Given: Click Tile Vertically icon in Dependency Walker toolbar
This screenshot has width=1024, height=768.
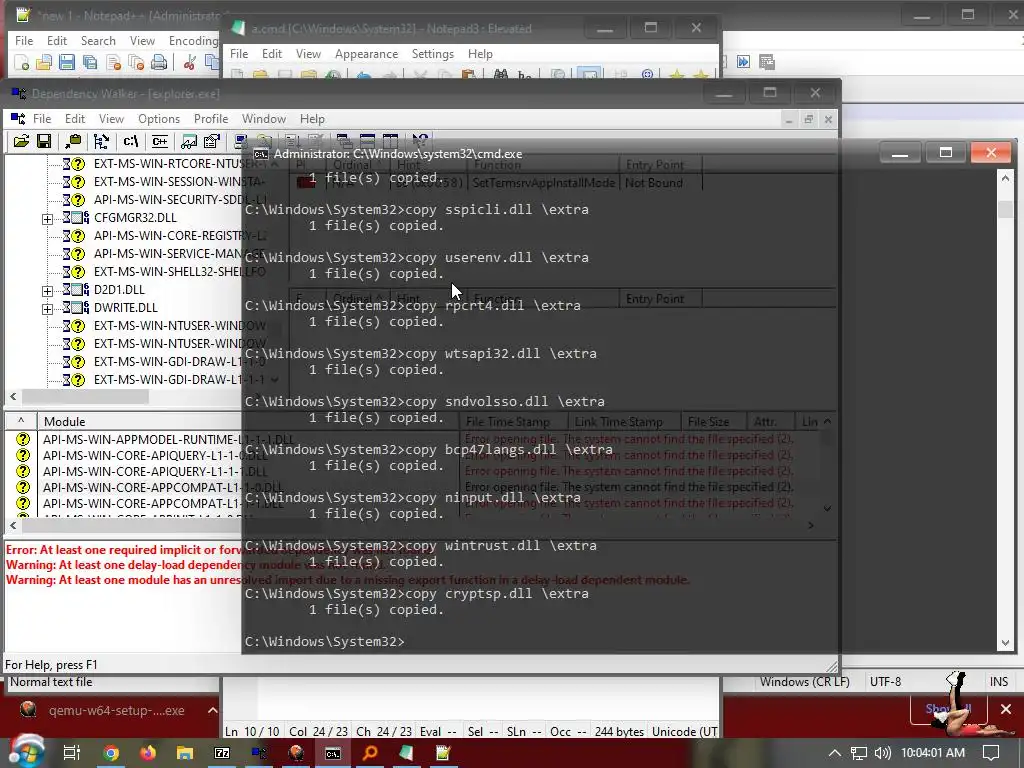Looking at the screenshot, I should click(x=390, y=141).
